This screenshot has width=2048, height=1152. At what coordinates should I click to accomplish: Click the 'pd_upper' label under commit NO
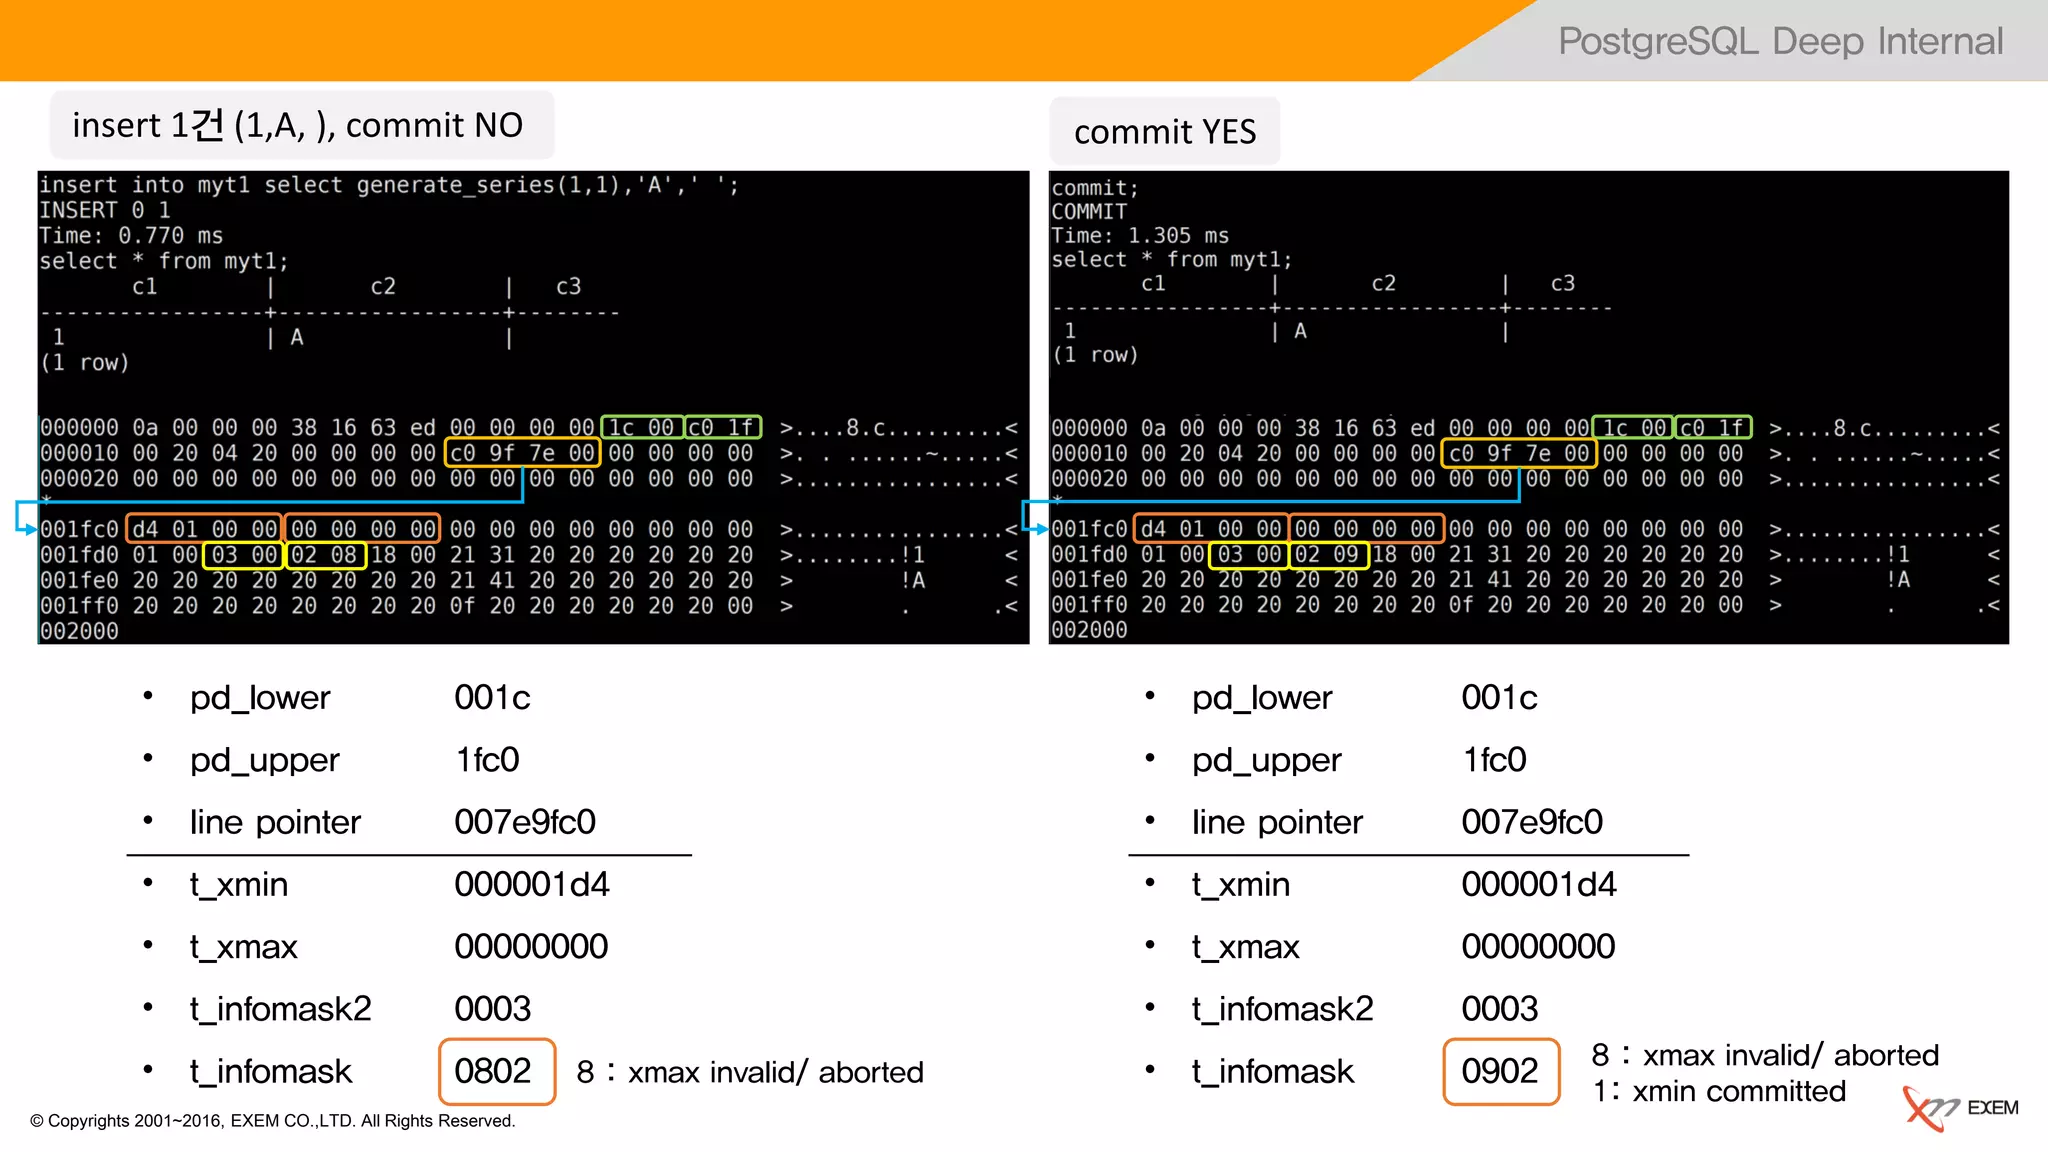tap(265, 761)
